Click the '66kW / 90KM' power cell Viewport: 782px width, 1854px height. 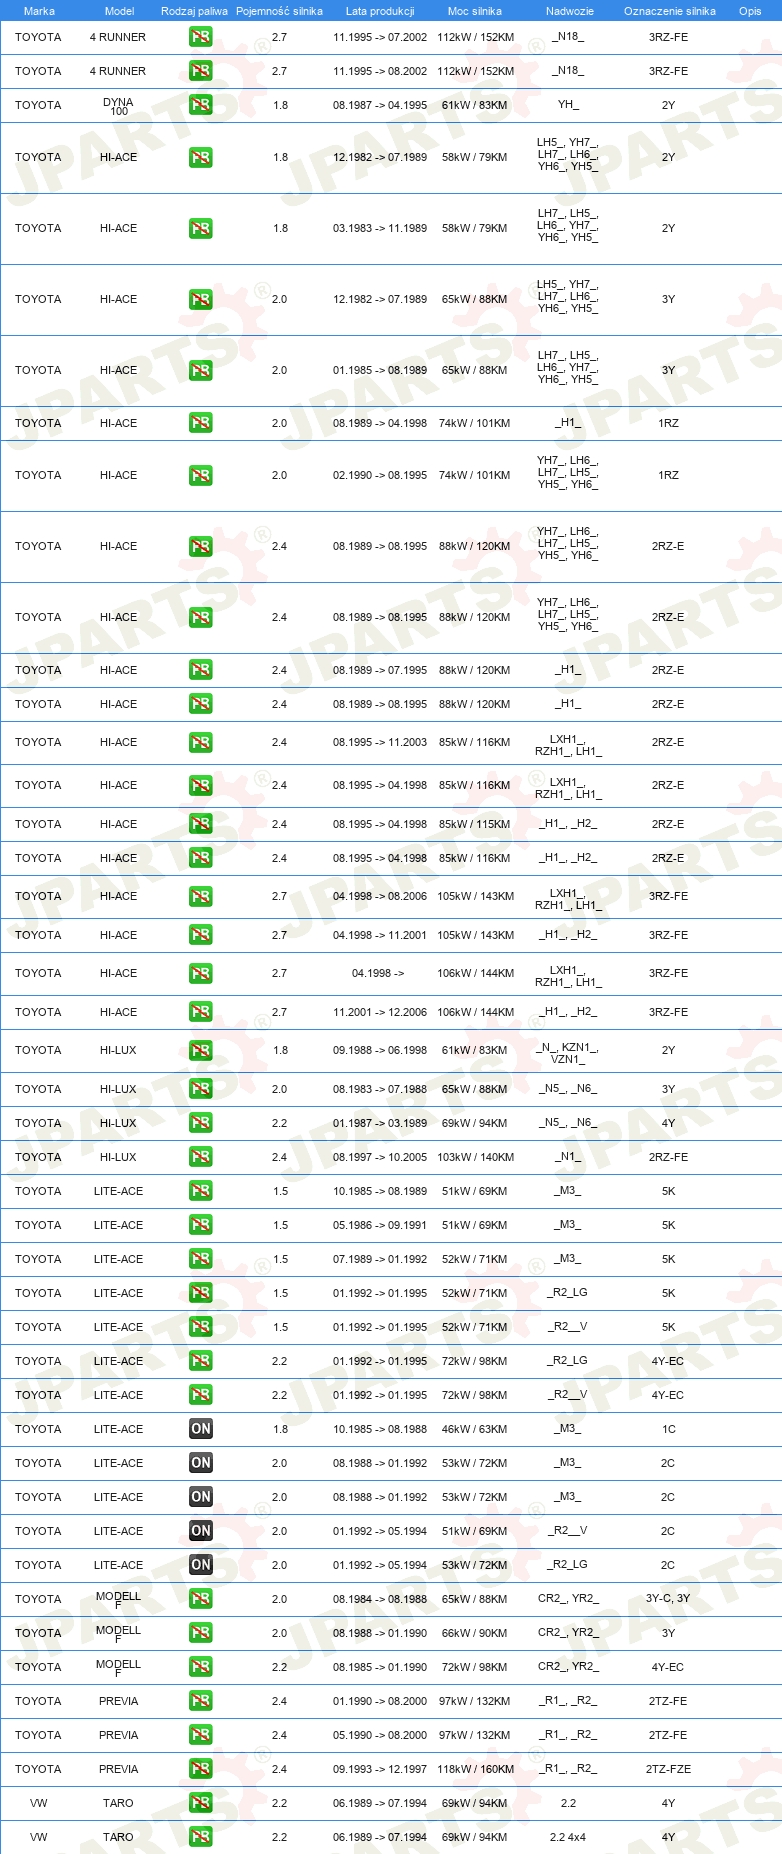coord(474,1633)
